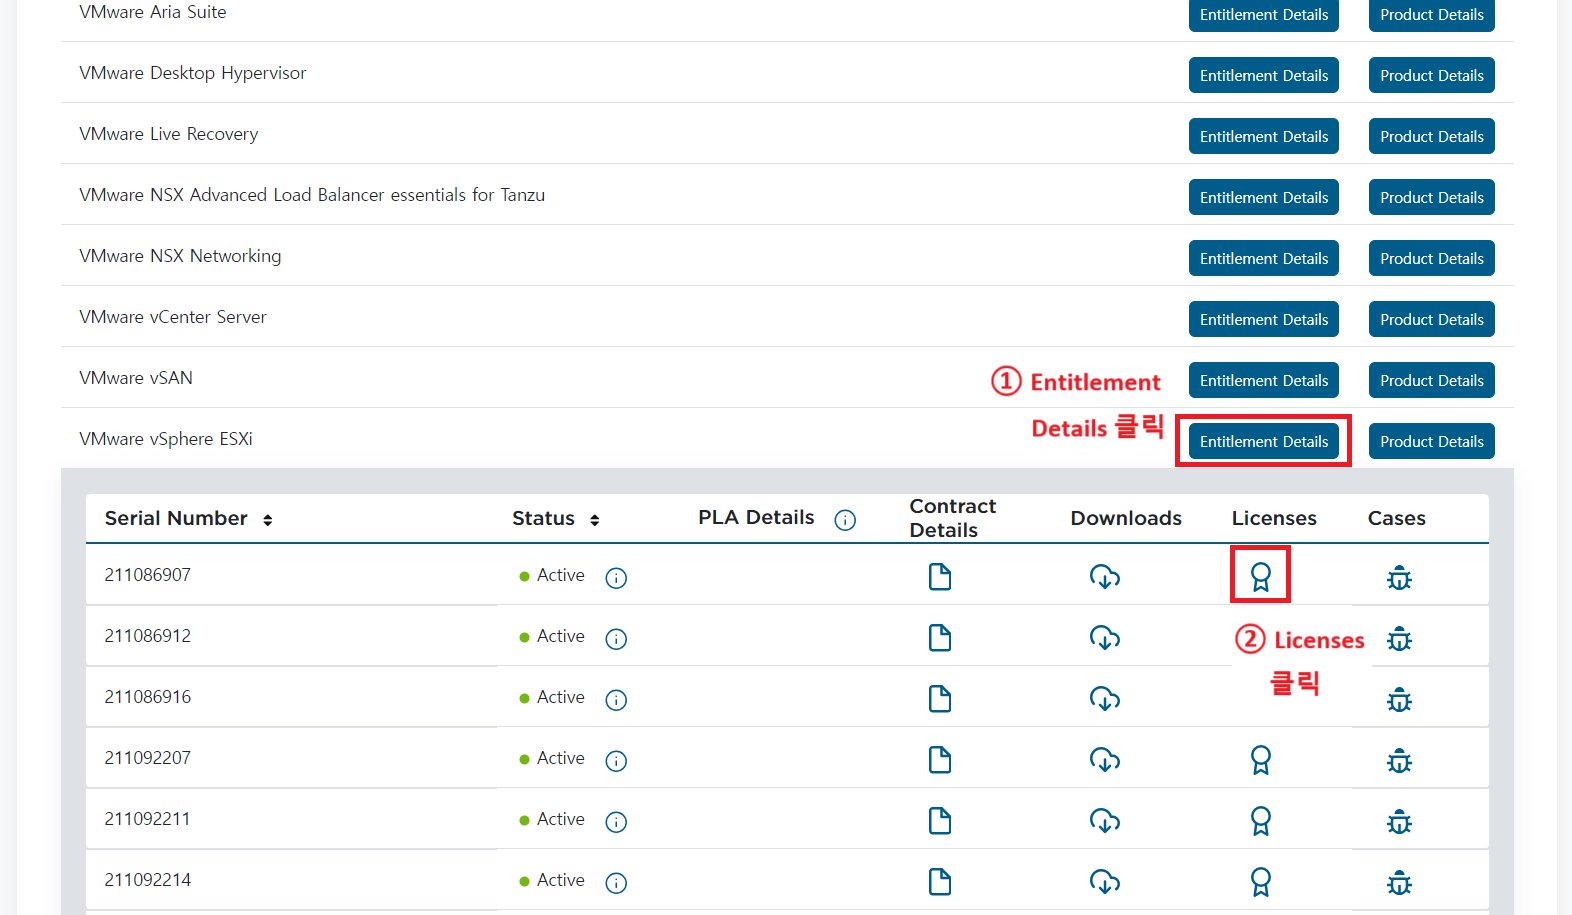Open Cases bug icon for serial 211086907

(1399, 578)
